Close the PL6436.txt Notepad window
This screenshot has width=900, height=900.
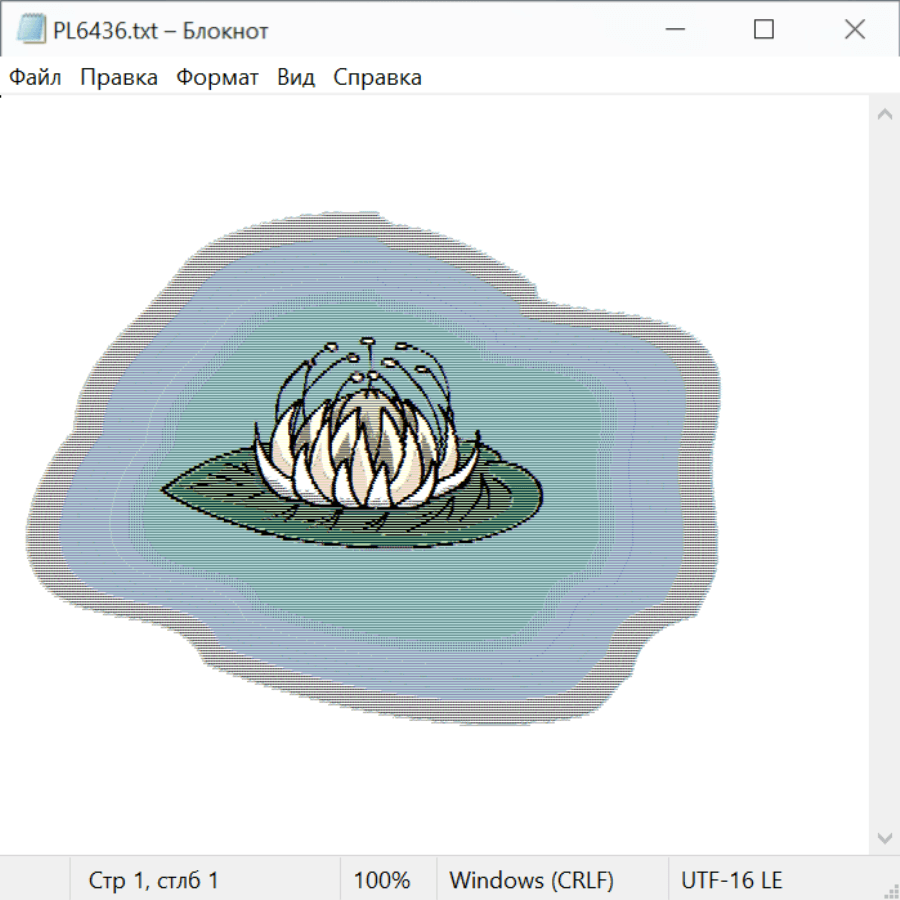pos(854,30)
